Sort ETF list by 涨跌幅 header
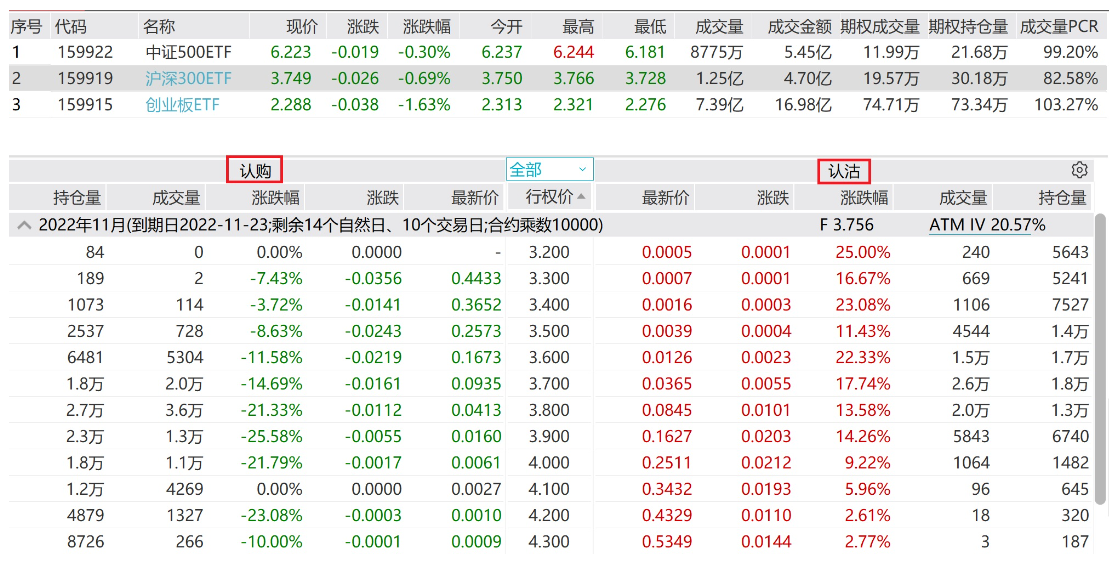This screenshot has width=1116, height=565. [426, 27]
